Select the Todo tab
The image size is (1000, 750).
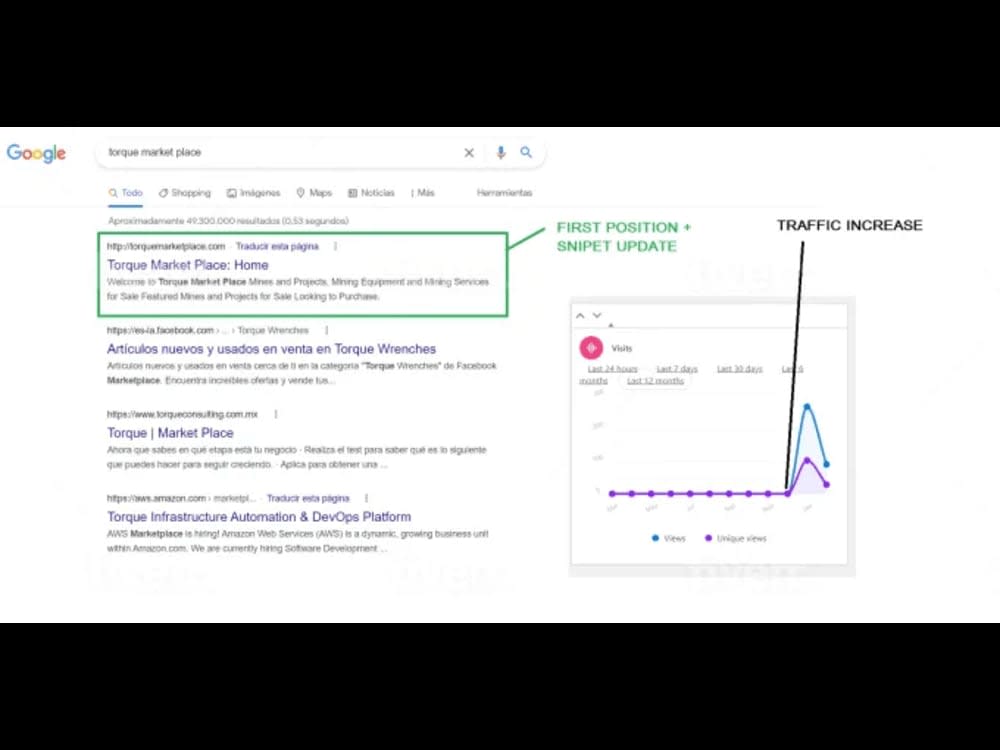tap(126, 193)
